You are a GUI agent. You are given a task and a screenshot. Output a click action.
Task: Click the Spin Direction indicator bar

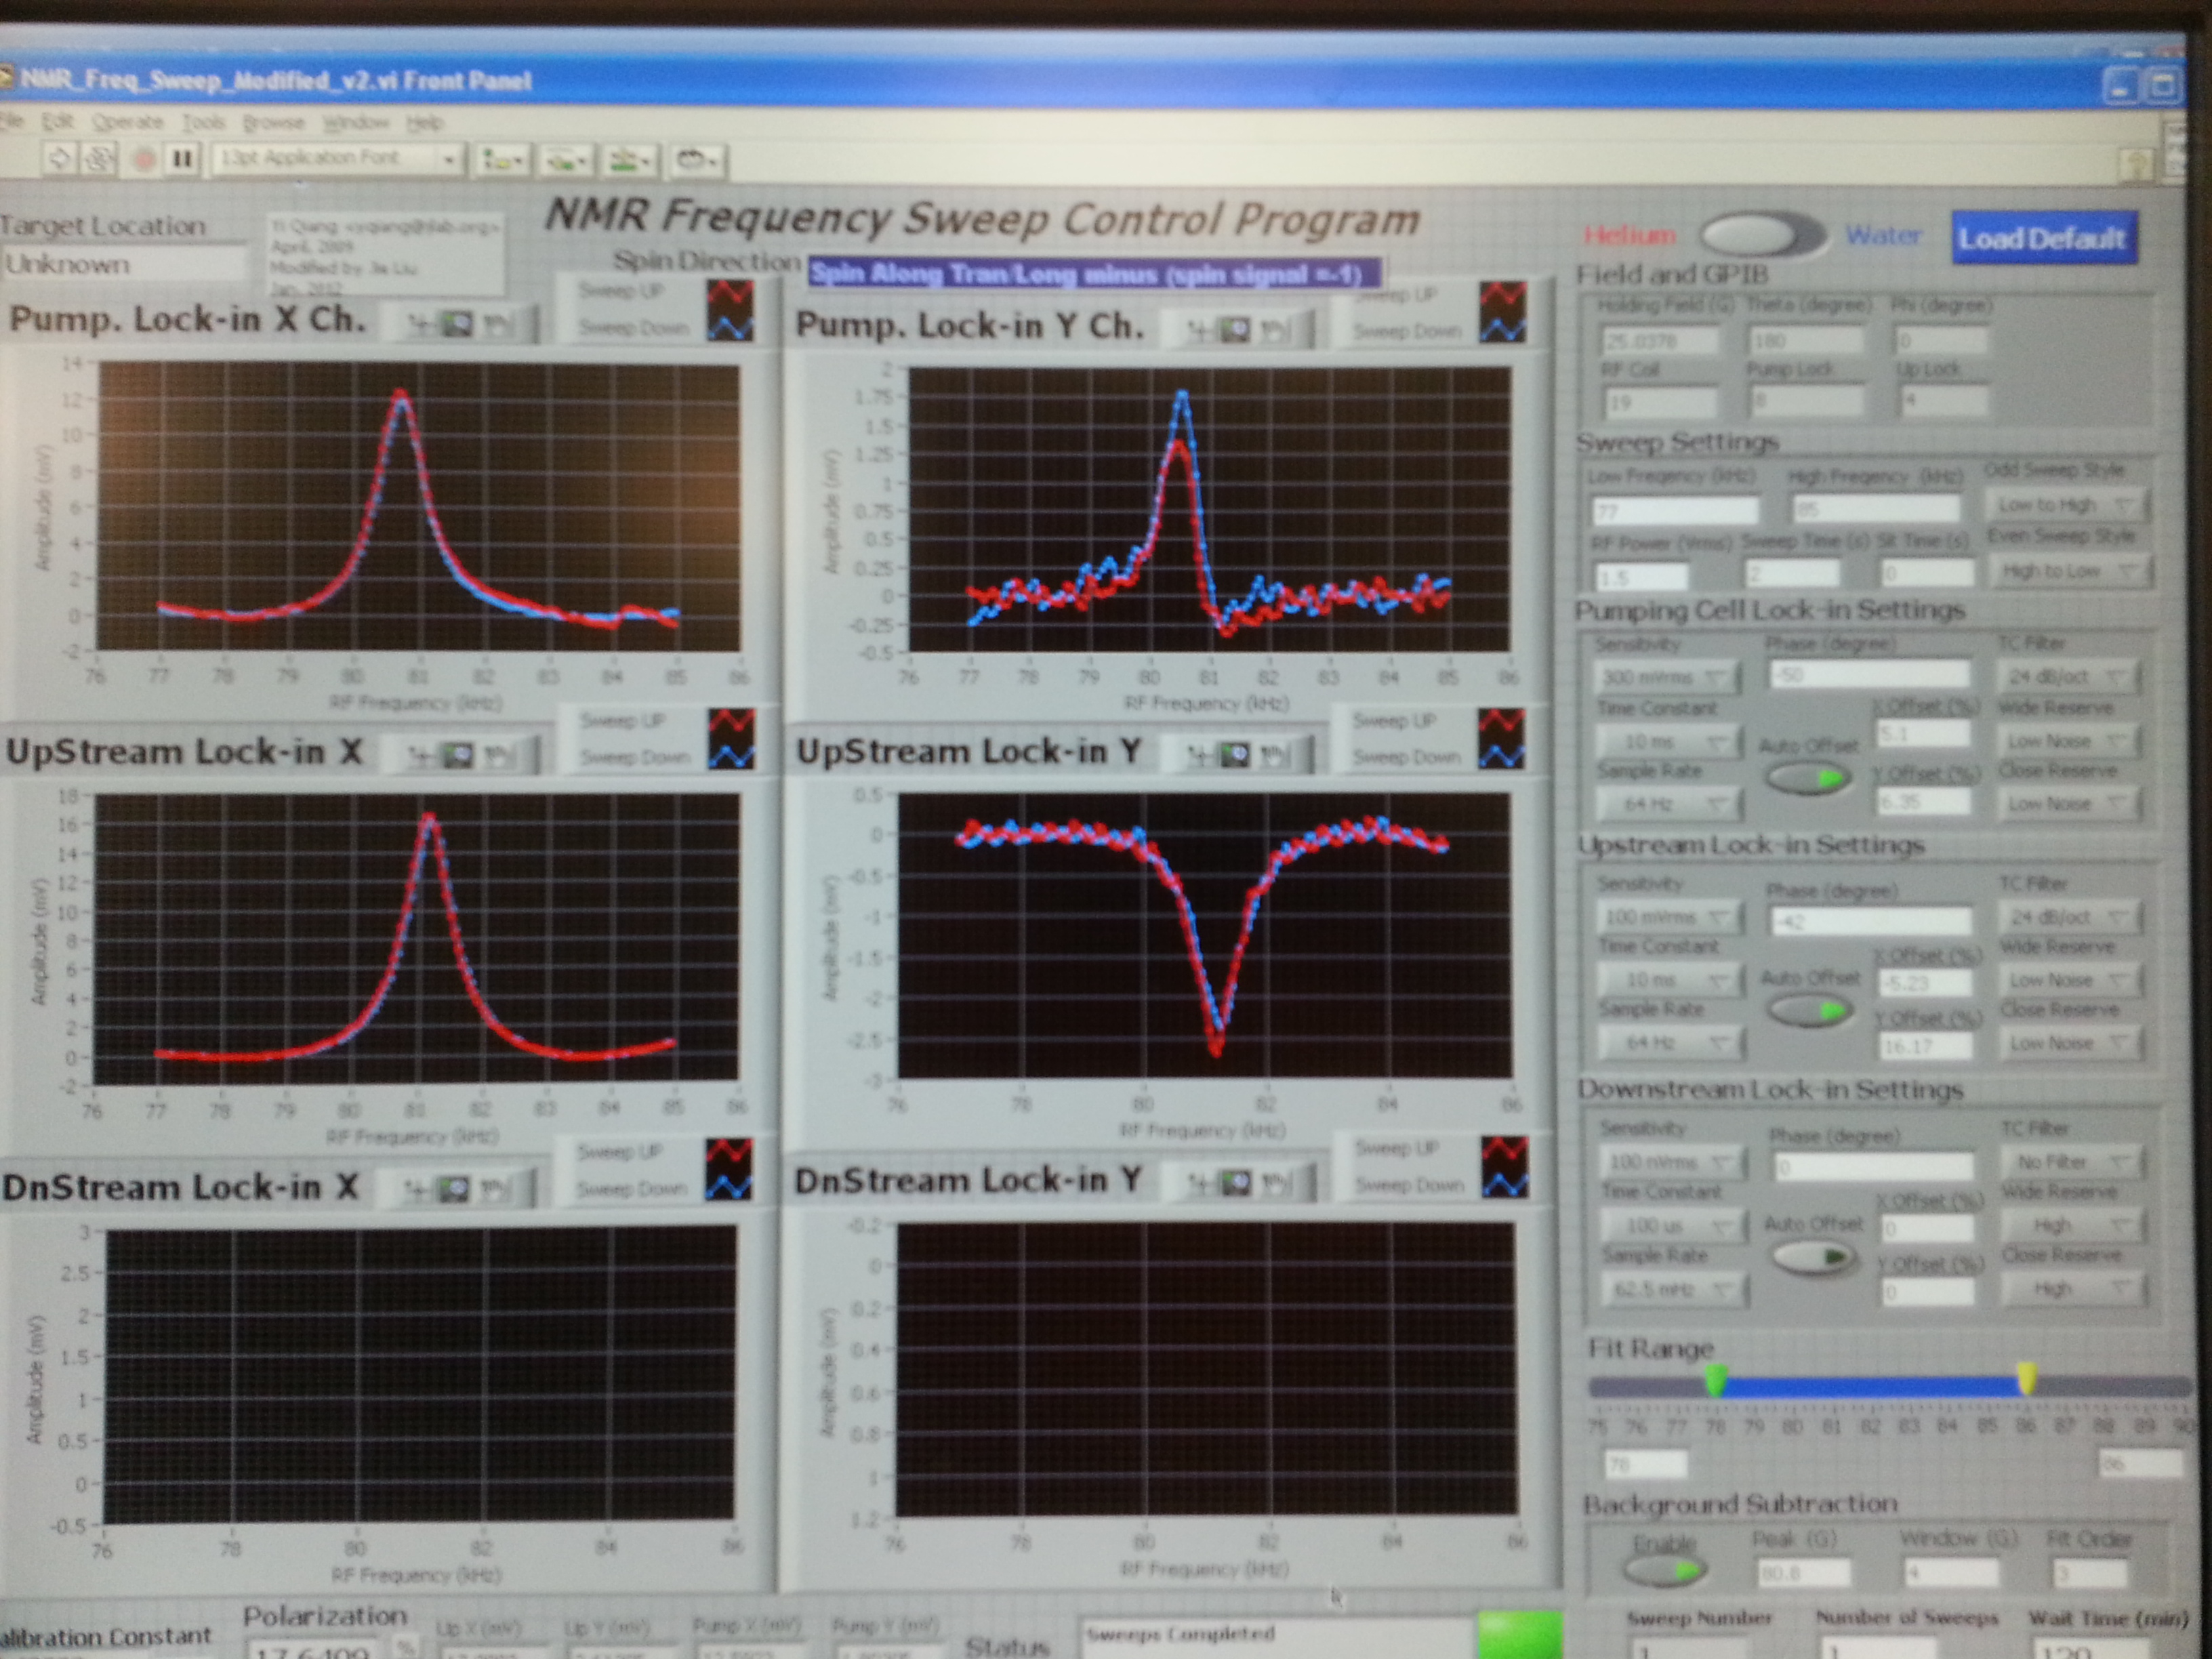1094,273
